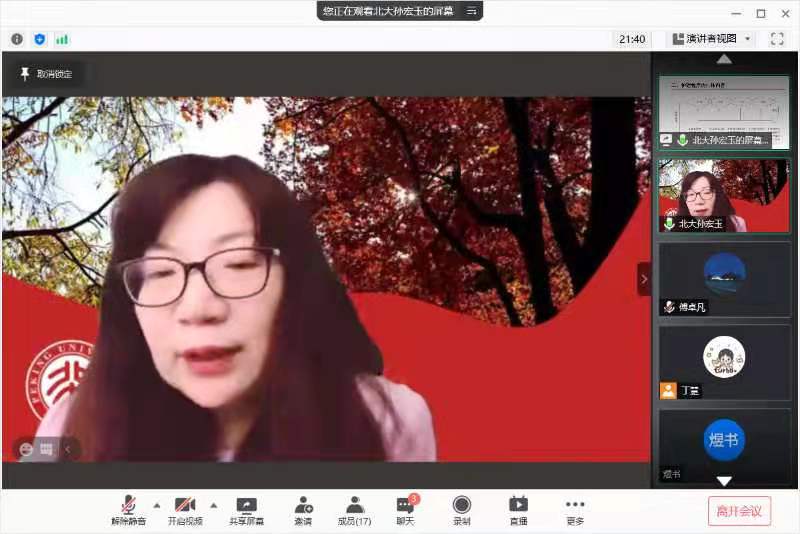Open the blue security shield icon

(40, 39)
